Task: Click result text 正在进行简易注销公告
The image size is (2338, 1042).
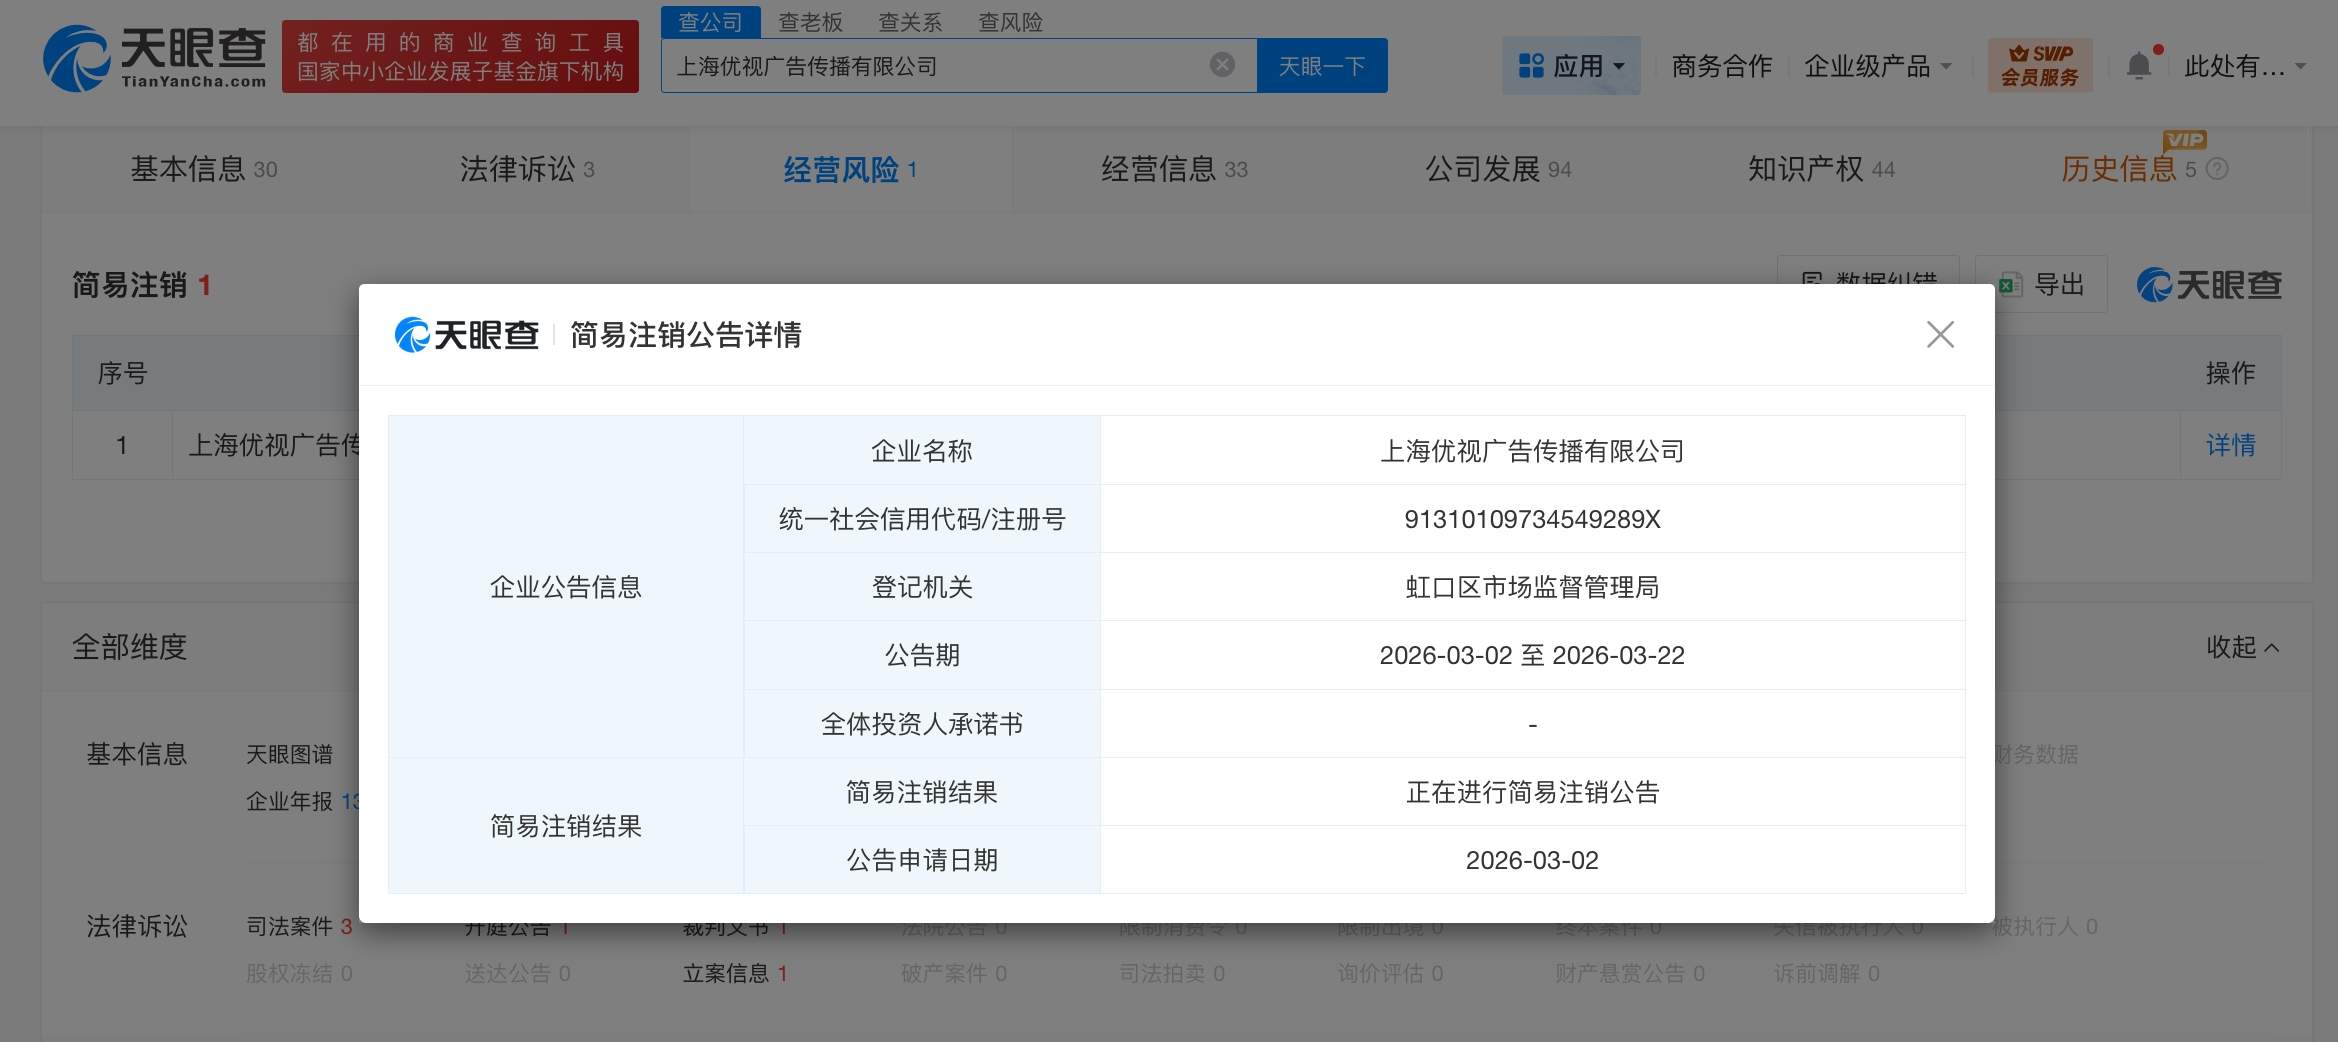Action: (x=1532, y=792)
